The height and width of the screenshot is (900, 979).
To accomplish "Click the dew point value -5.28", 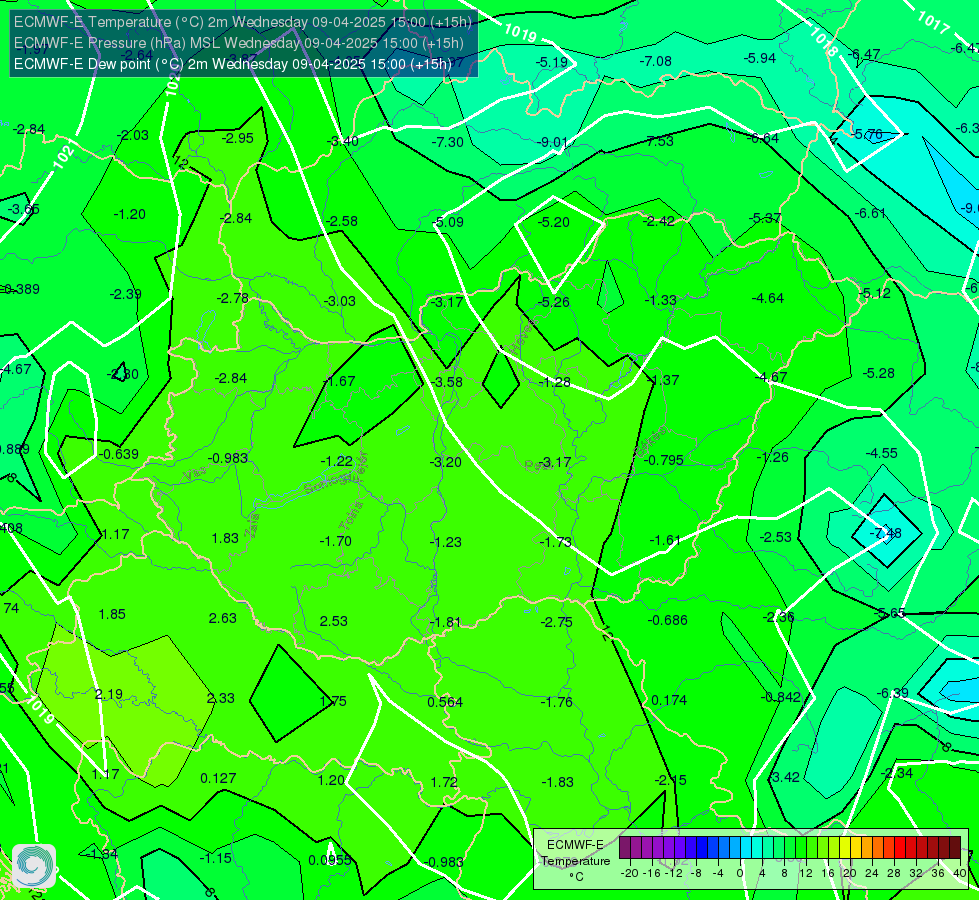I will [x=878, y=373].
